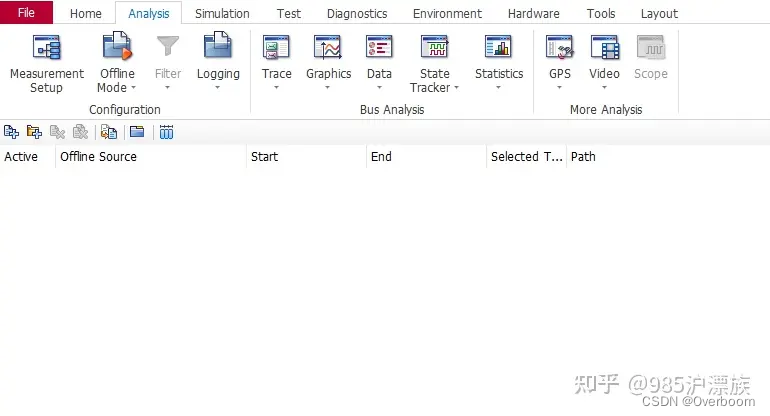Open the Data window icon
Screen dimensions: 770x416
(x=379, y=48)
